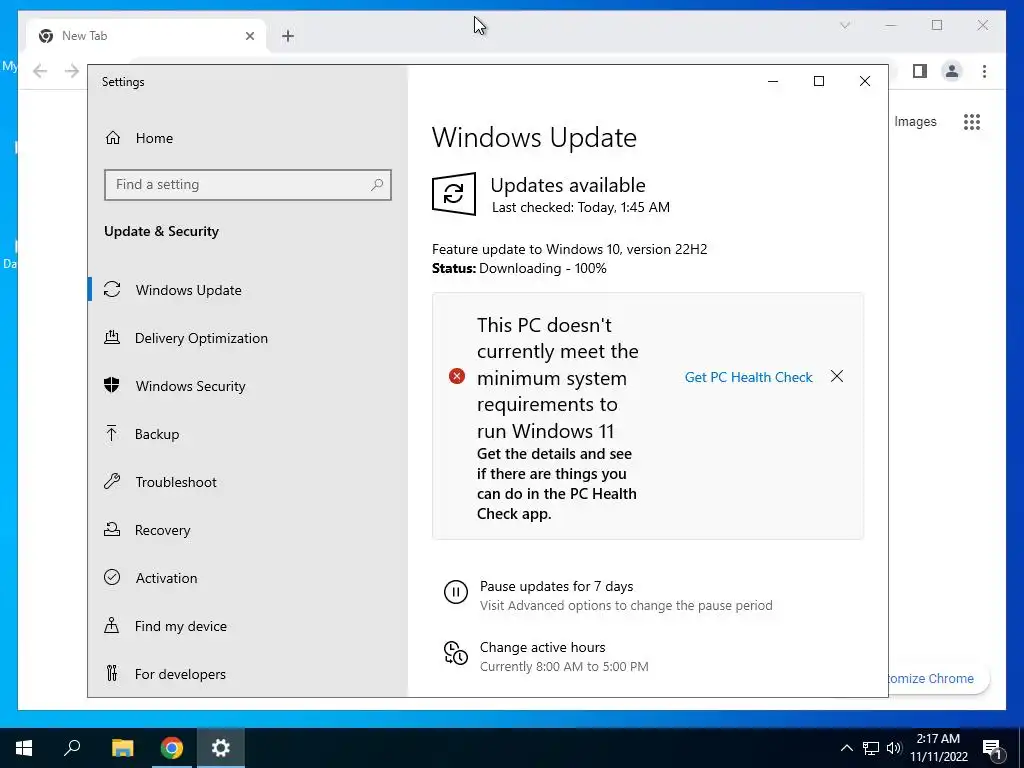The height and width of the screenshot is (768, 1024).
Task: Open Chrome three-dot menu
Action: 984,71
